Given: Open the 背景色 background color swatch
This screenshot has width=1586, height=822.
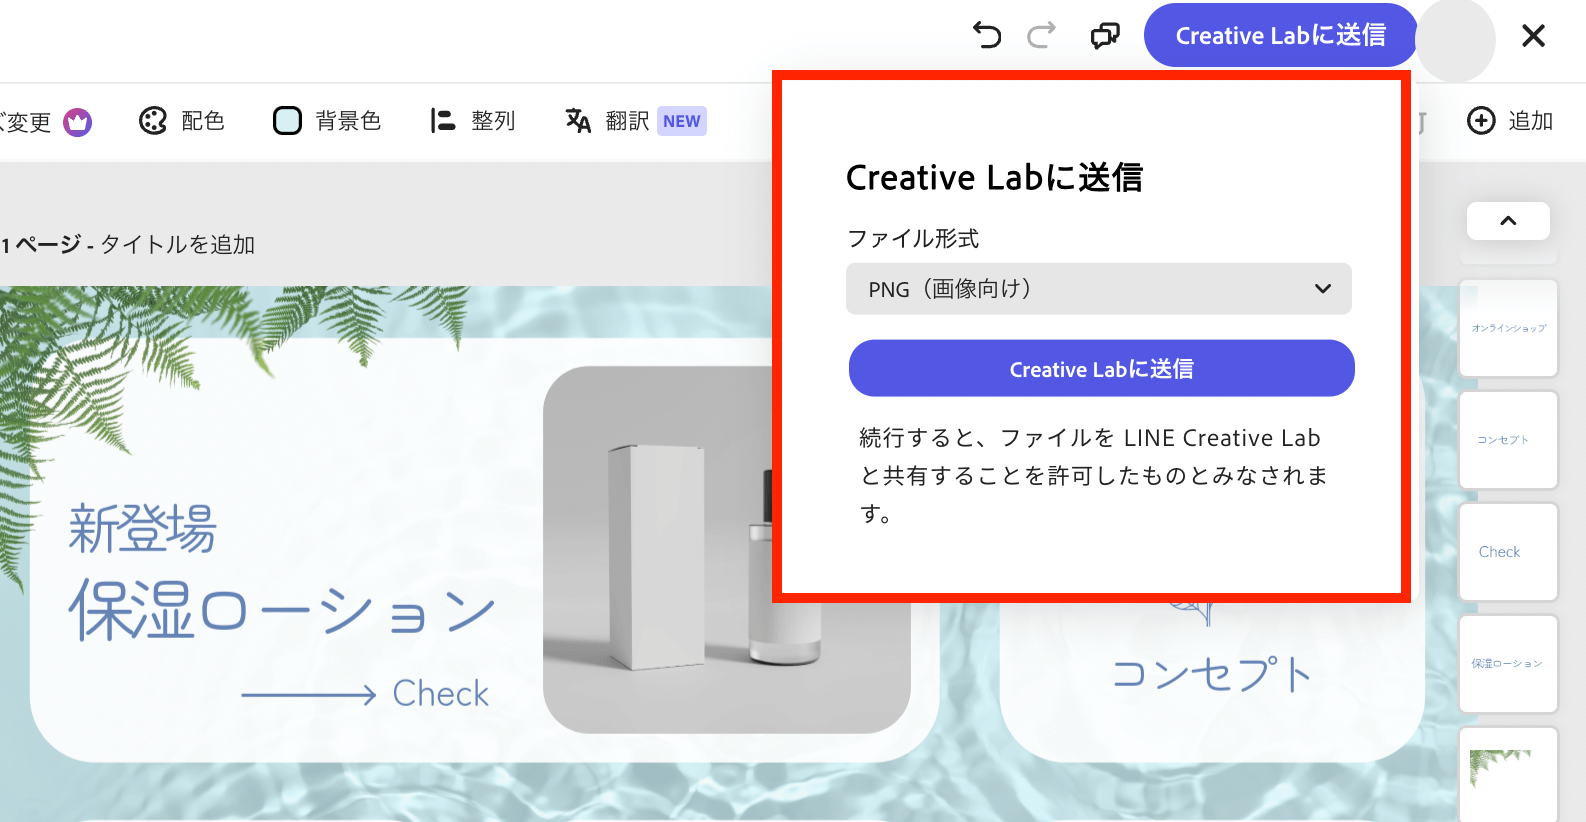Looking at the screenshot, I should point(287,121).
